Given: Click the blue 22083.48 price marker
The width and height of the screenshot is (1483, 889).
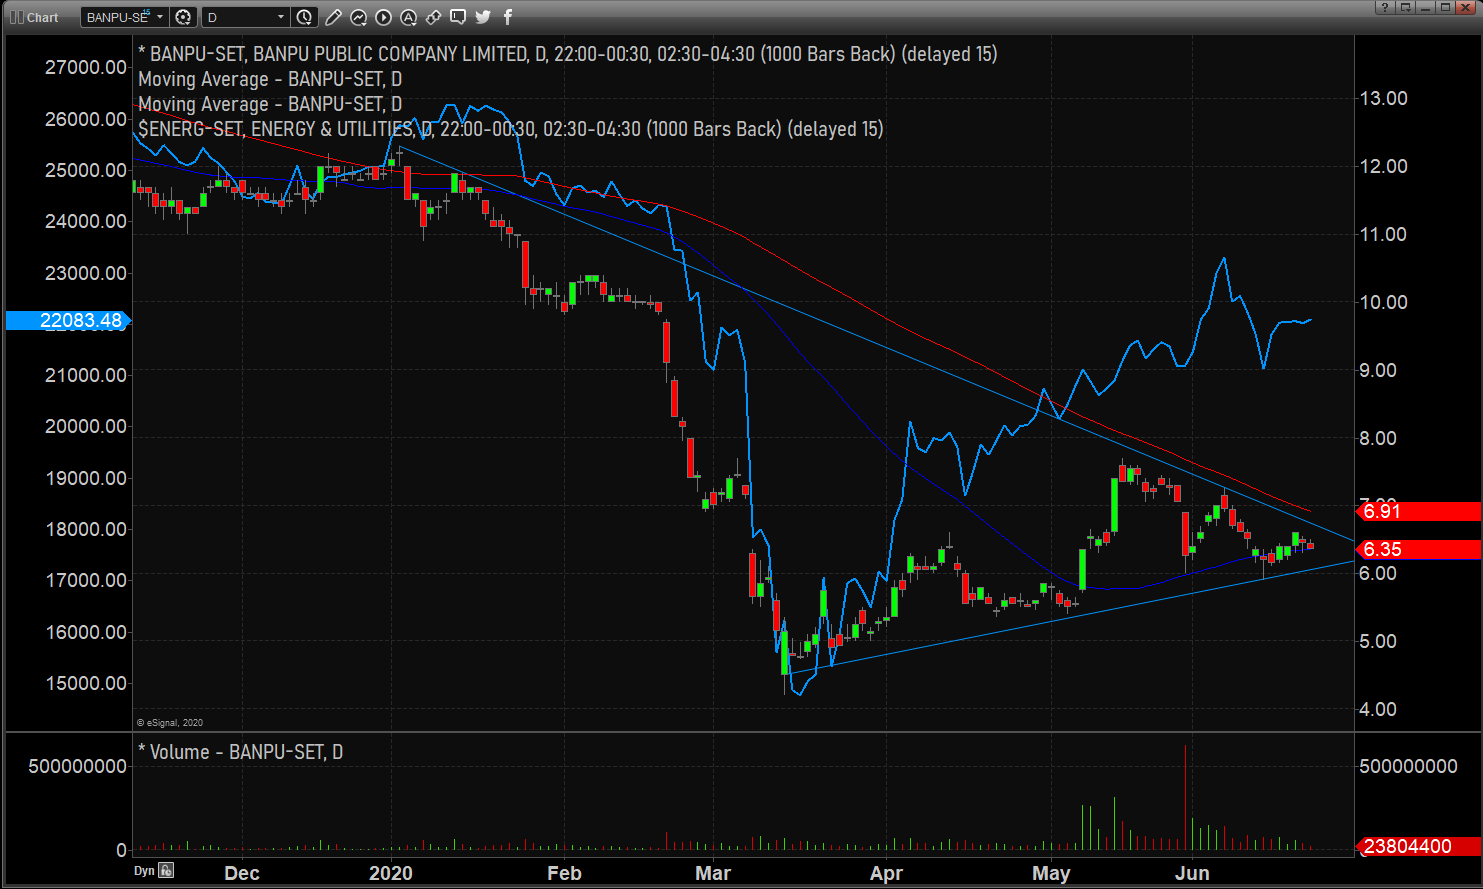Looking at the screenshot, I should (x=67, y=321).
